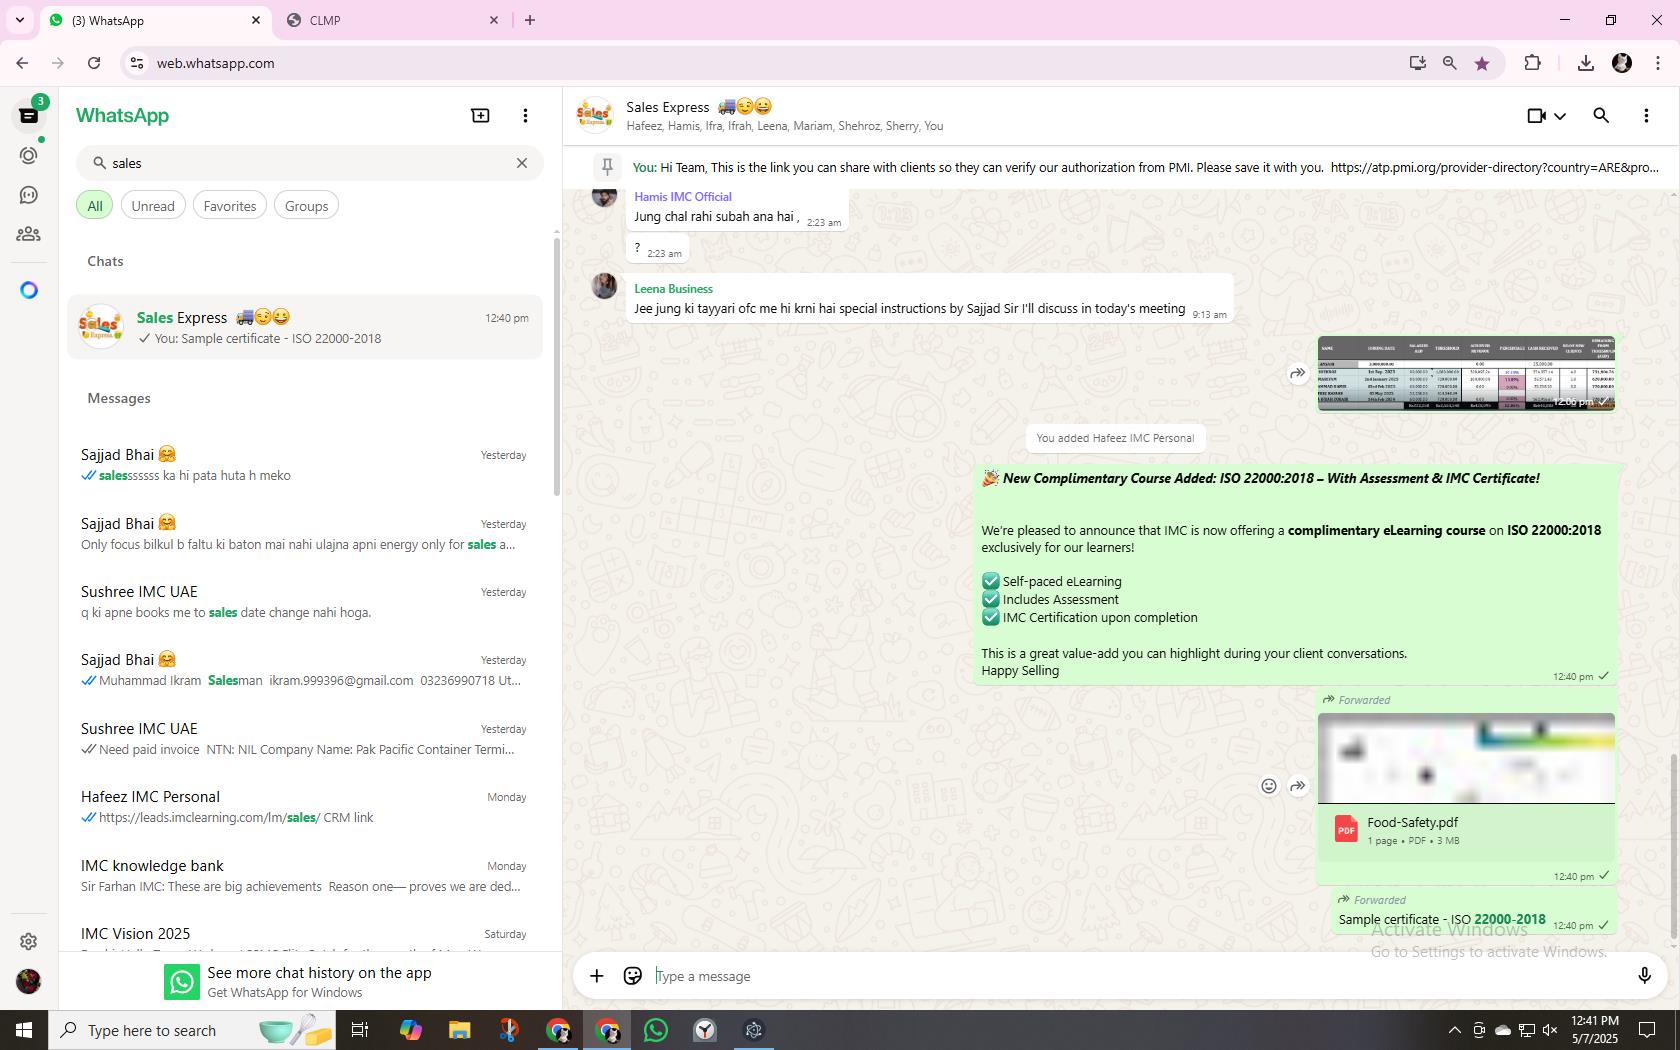Open File Explorer from the taskbar
Screen dimensions: 1680x1050
point(459,1030)
